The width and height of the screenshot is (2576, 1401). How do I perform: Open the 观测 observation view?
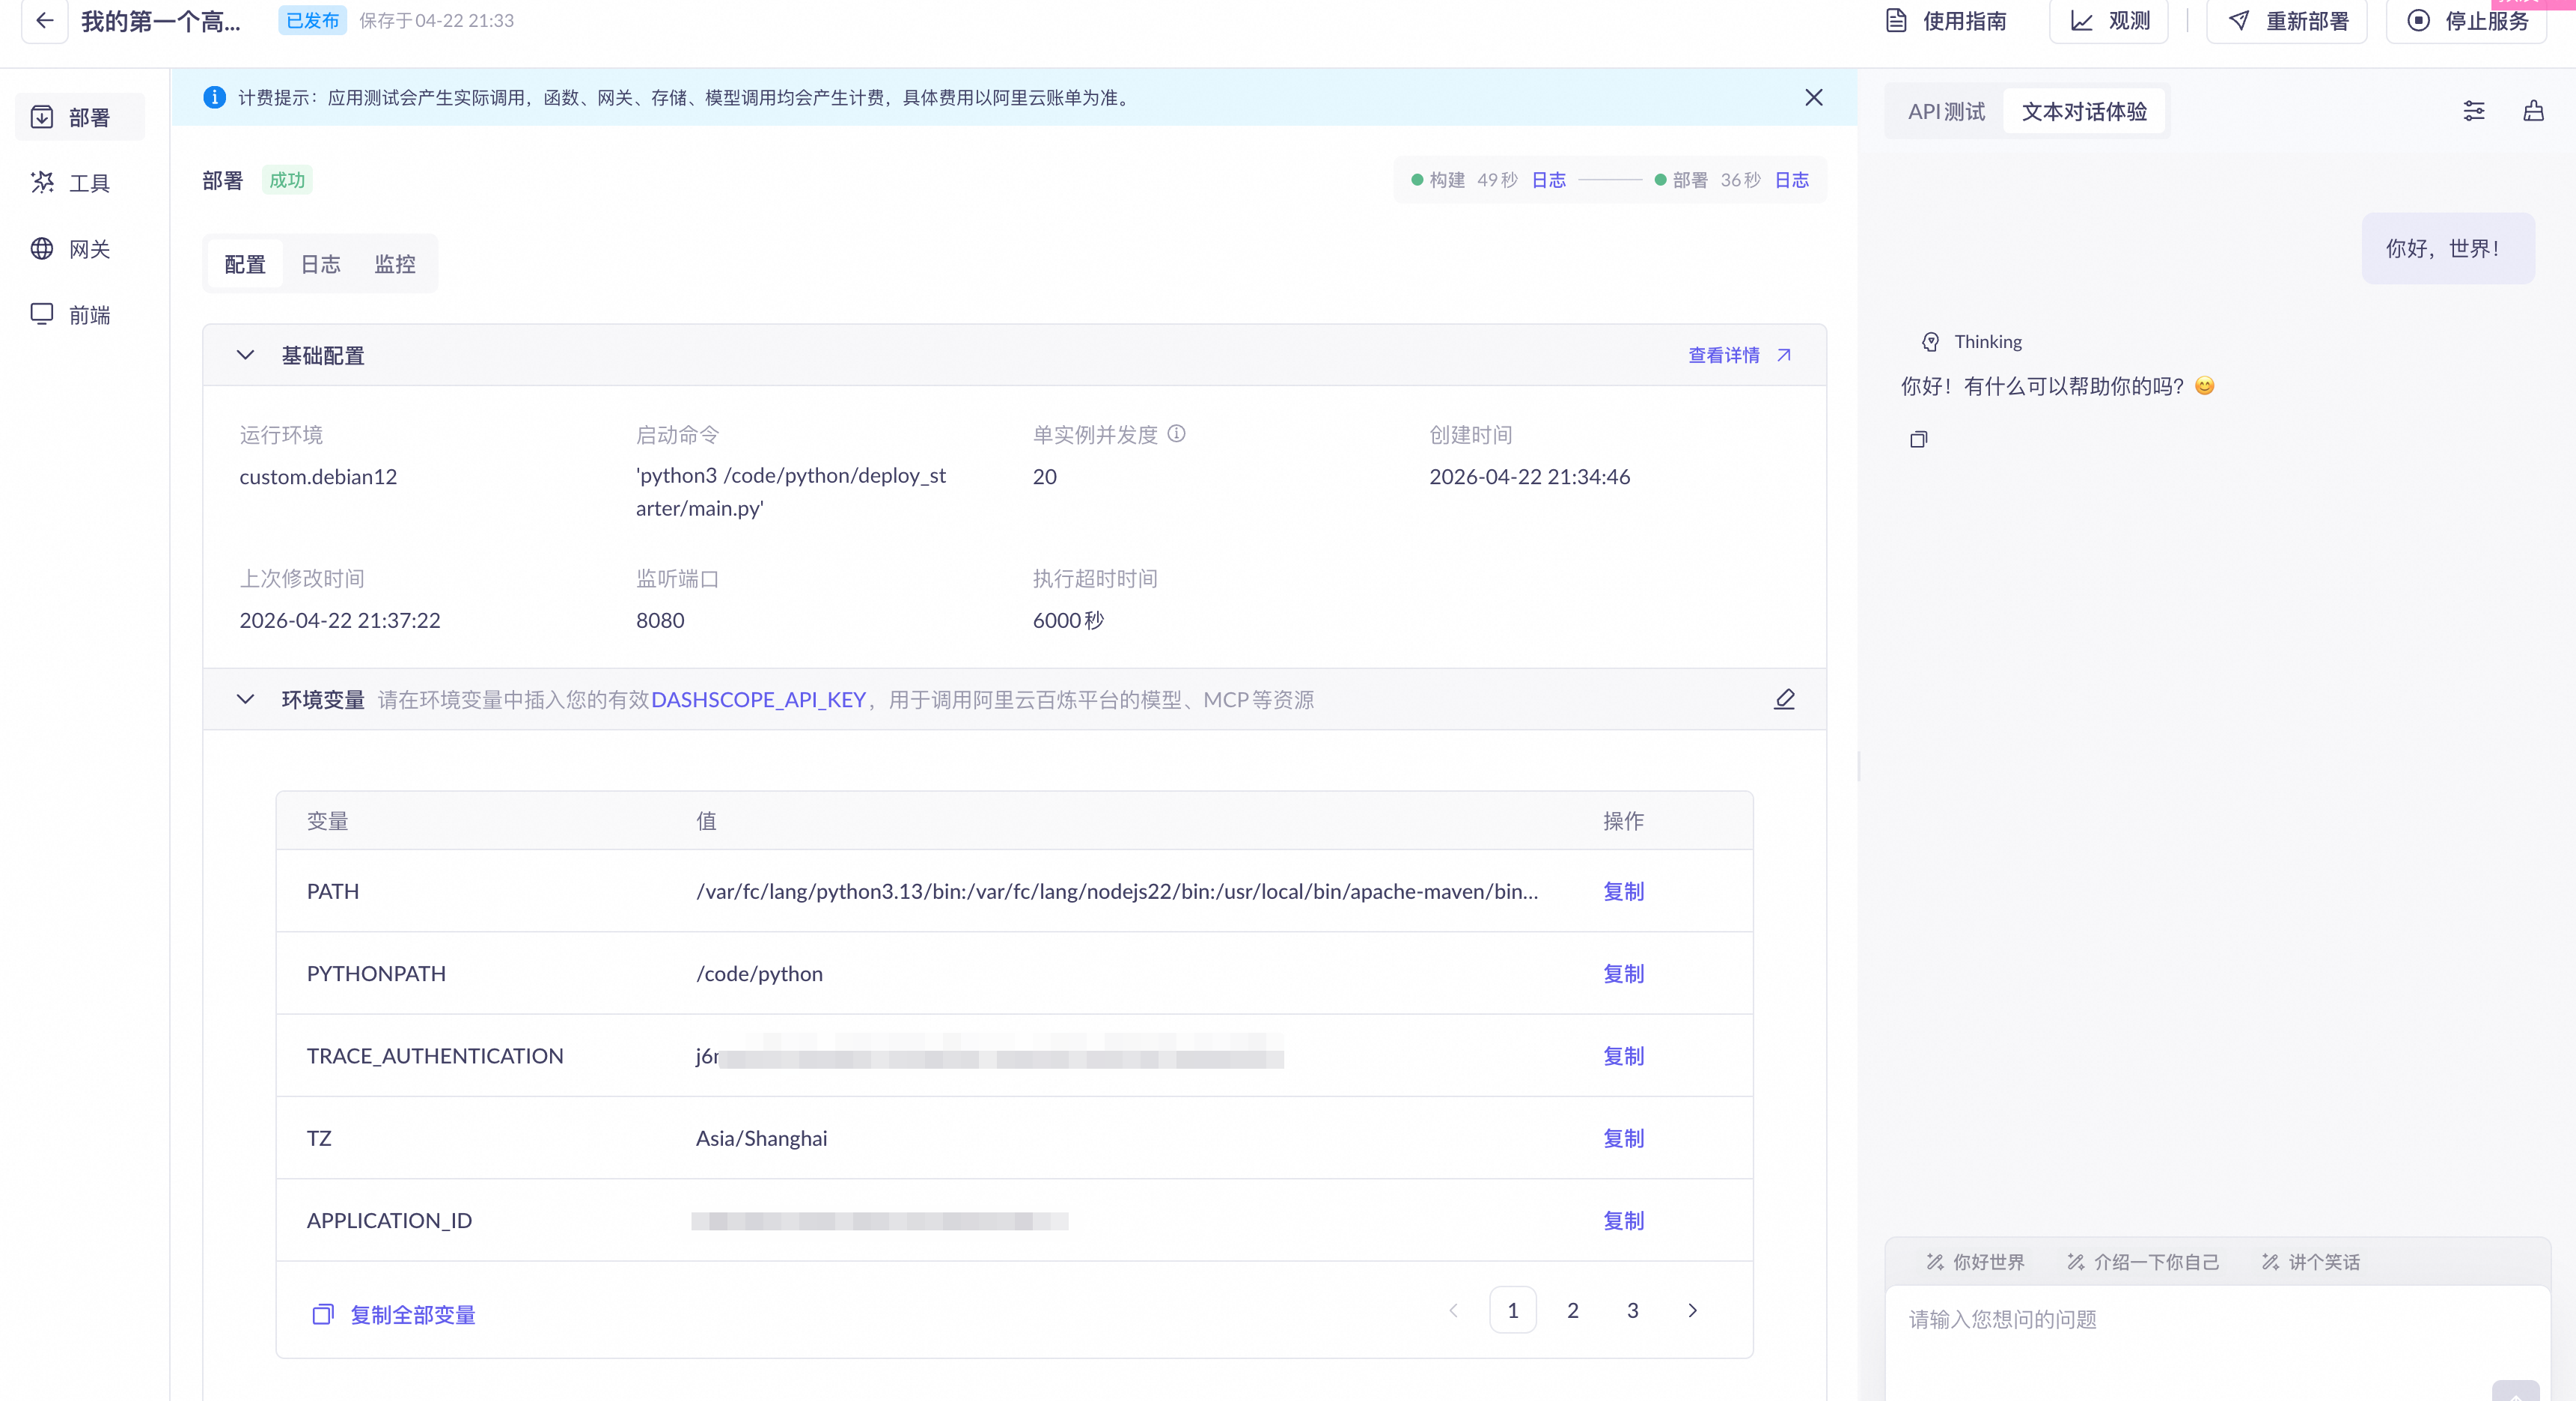[x=2109, y=21]
